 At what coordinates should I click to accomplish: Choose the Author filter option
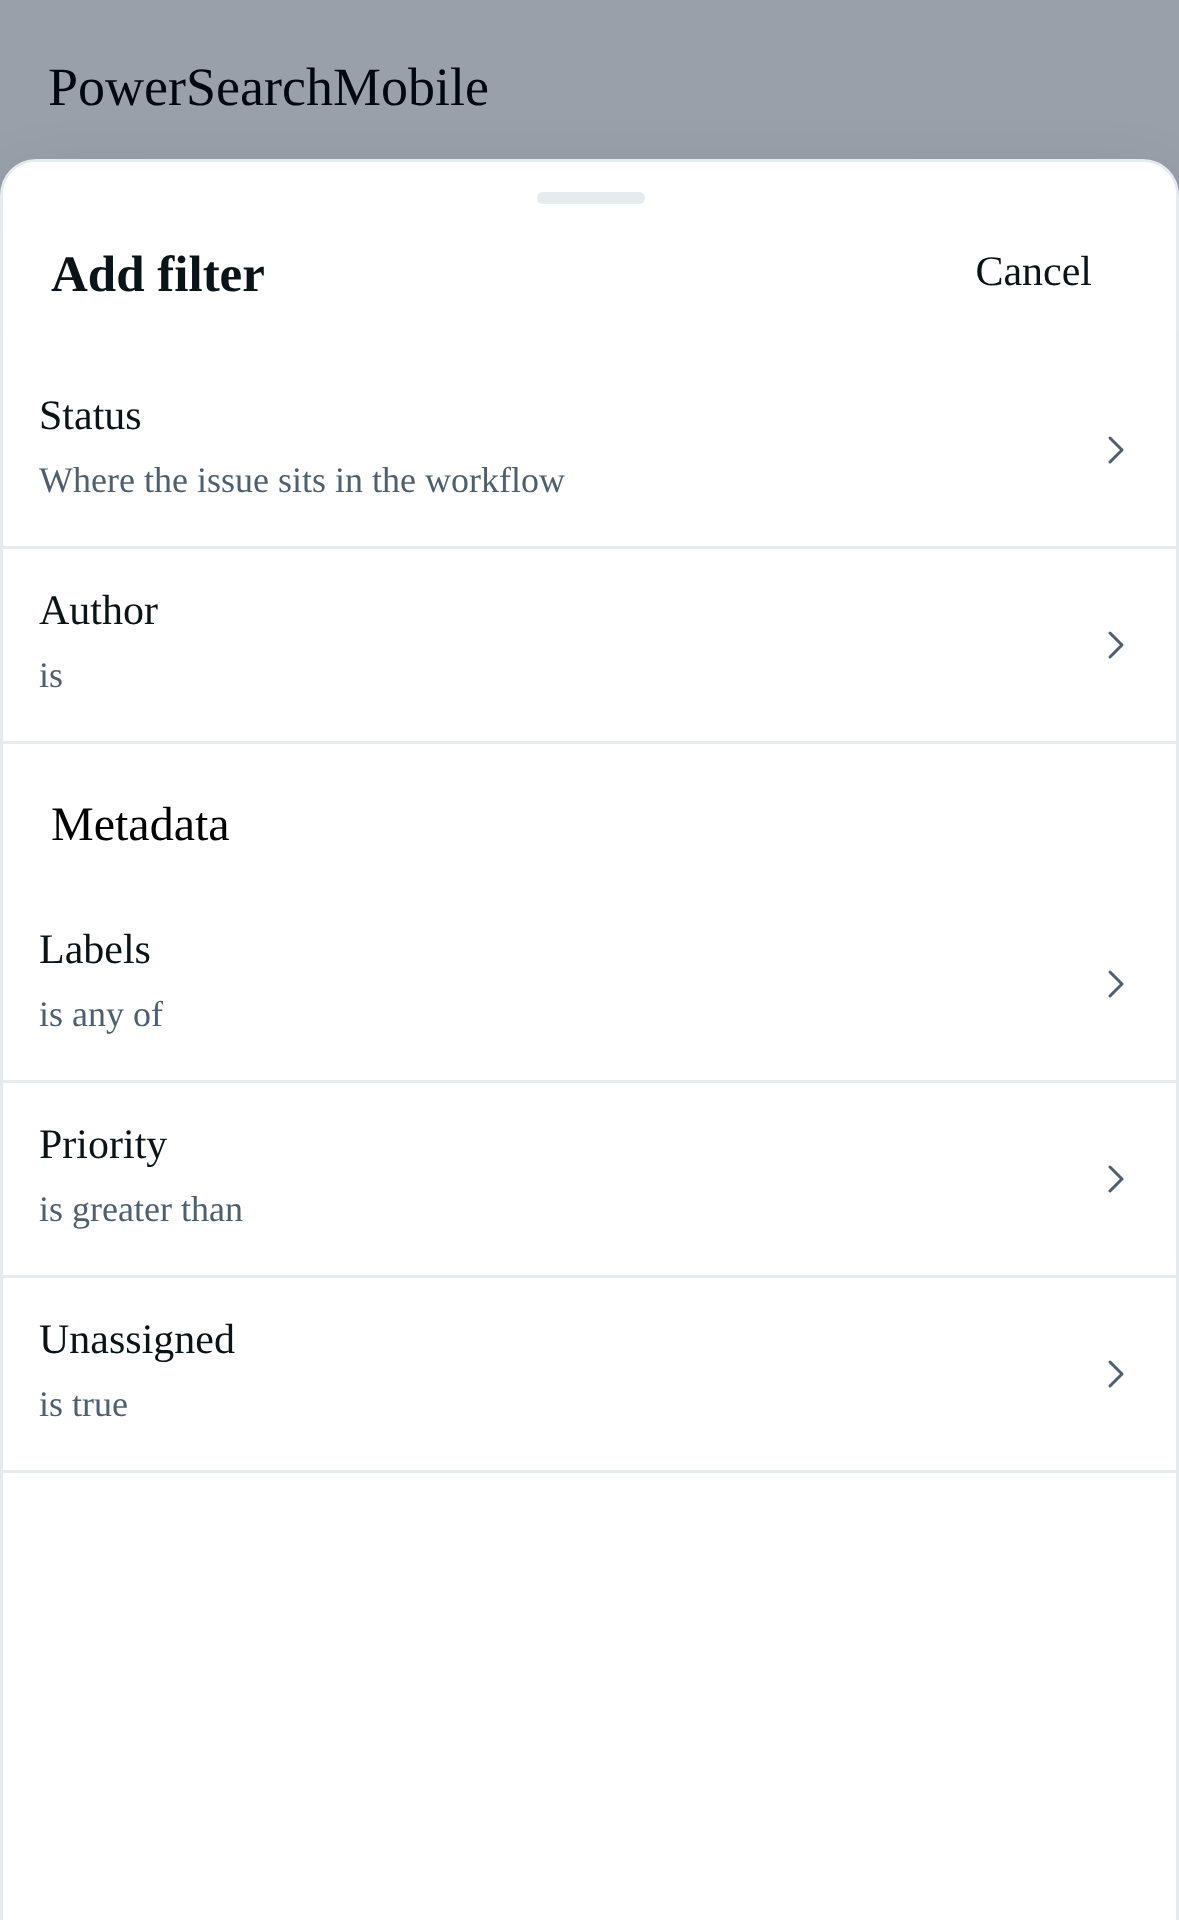click(x=589, y=645)
